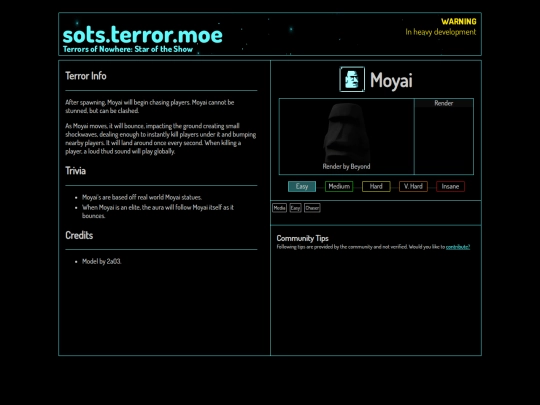Screen dimensions: 540x405
Task: Click the Terror Info heading
Action: pyautogui.click(x=86, y=76)
